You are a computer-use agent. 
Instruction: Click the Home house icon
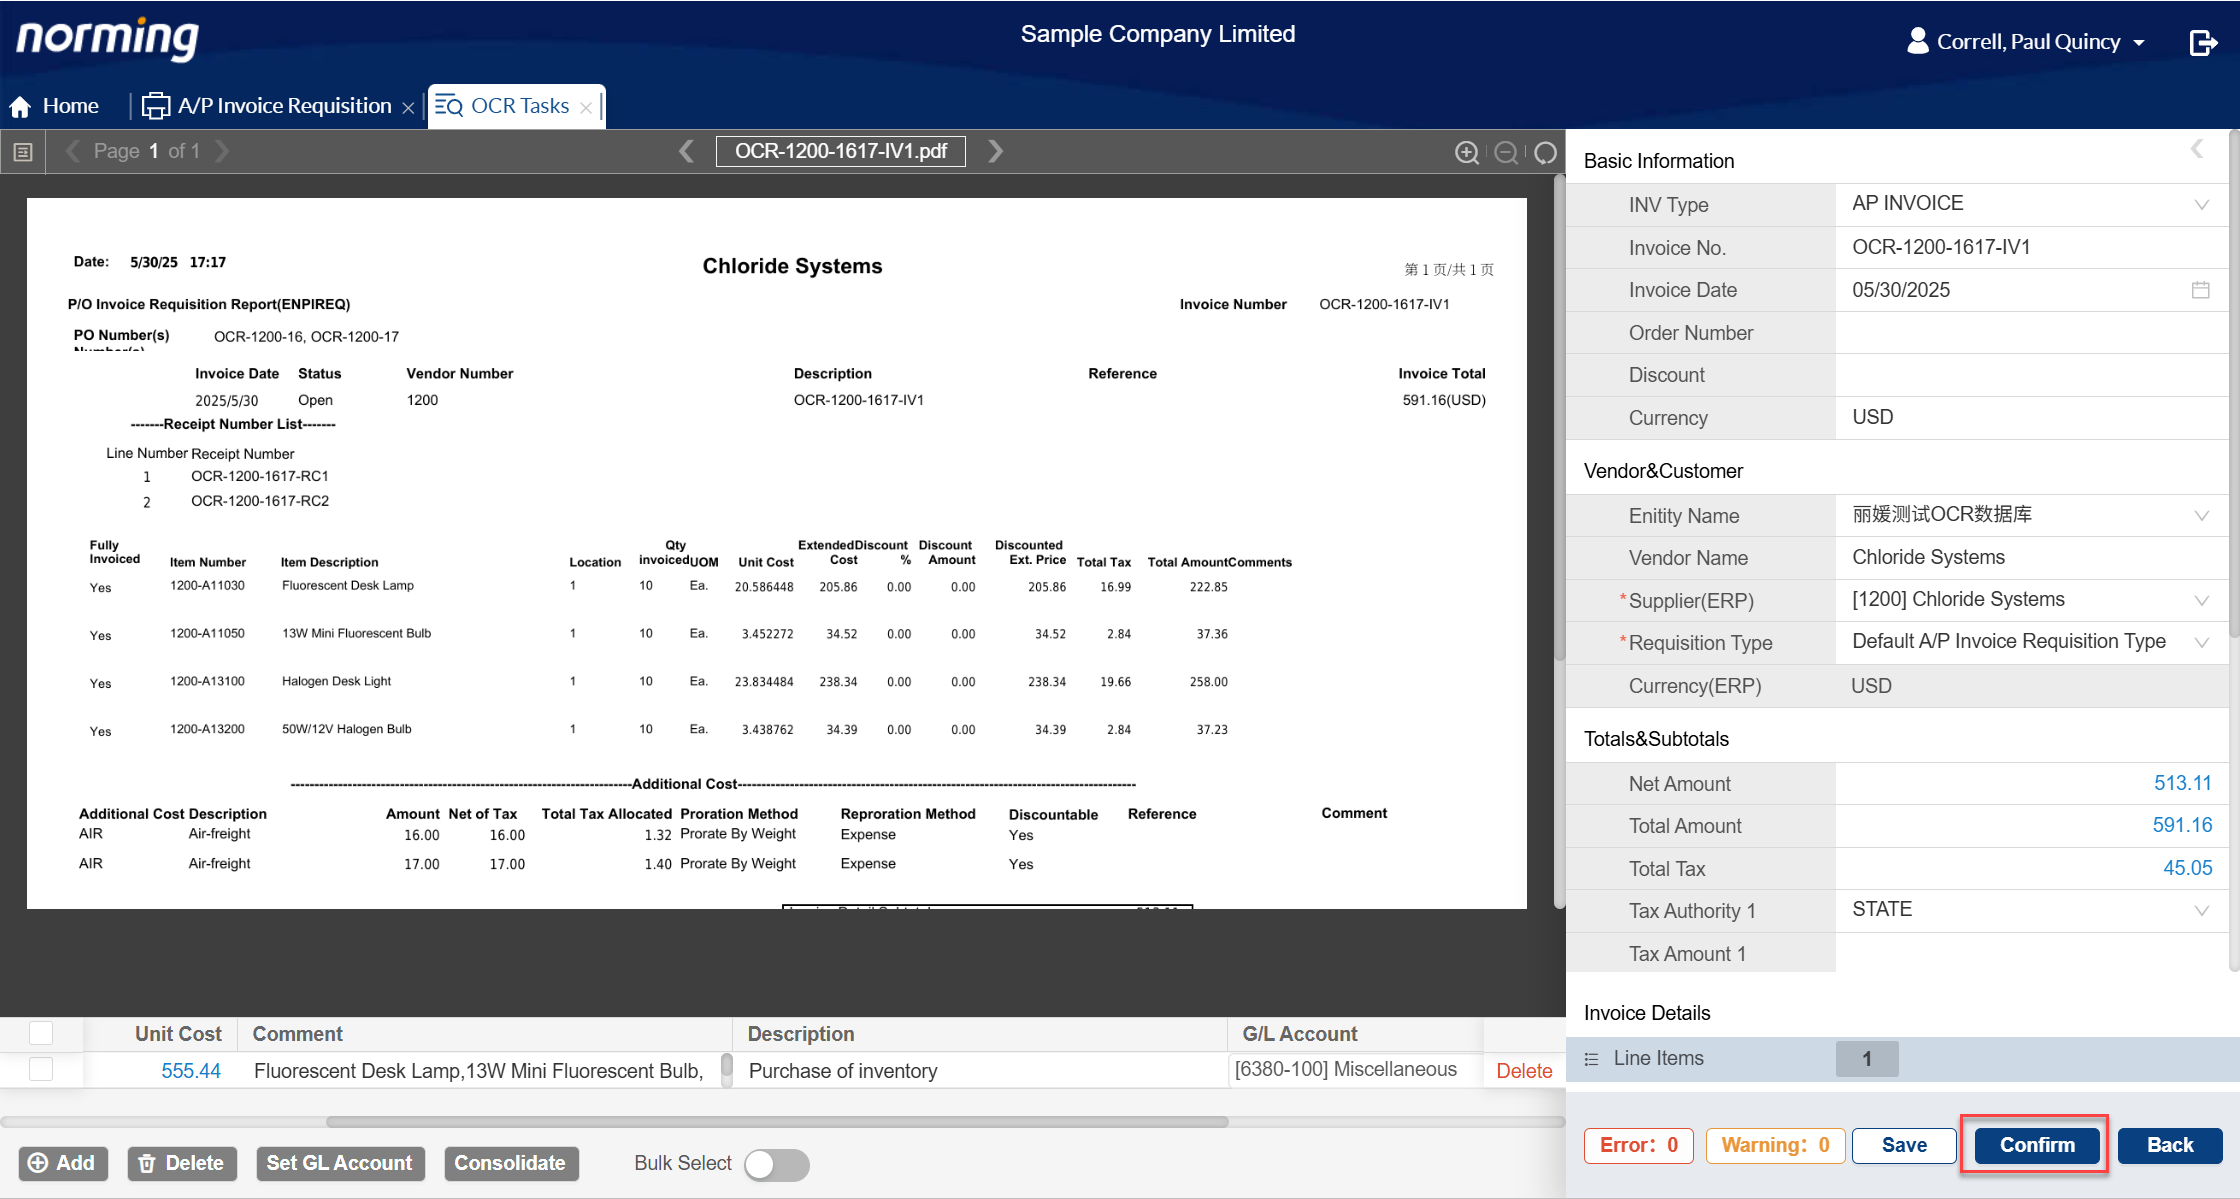click(20, 106)
